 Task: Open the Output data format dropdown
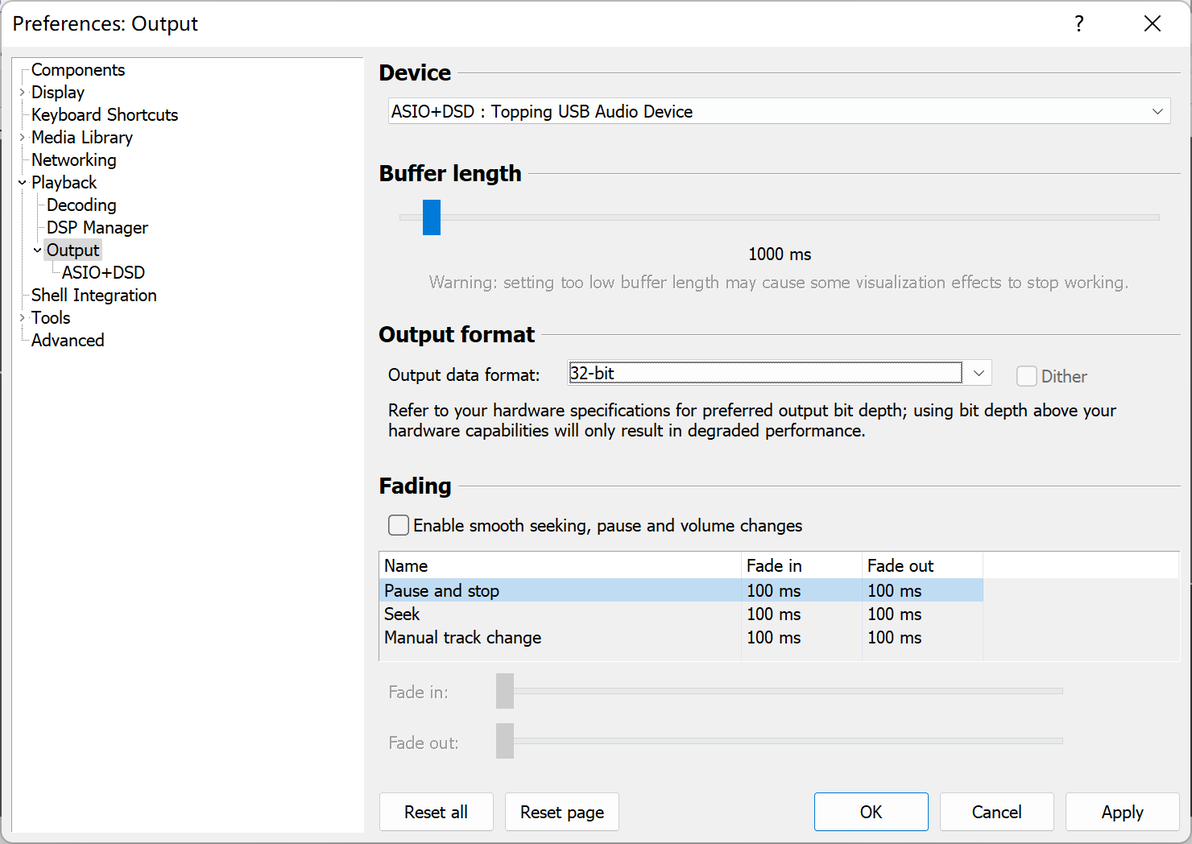pyautogui.click(x=978, y=373)
